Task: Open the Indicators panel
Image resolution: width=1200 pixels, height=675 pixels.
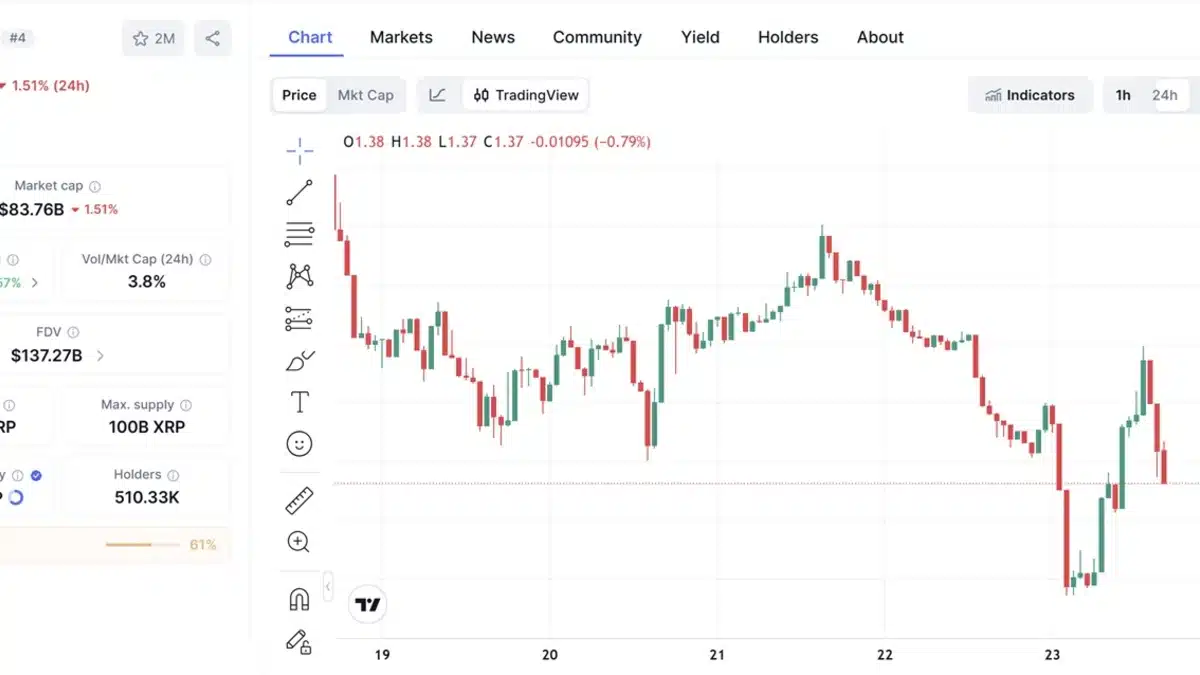Action: (x=1030, y=95)
